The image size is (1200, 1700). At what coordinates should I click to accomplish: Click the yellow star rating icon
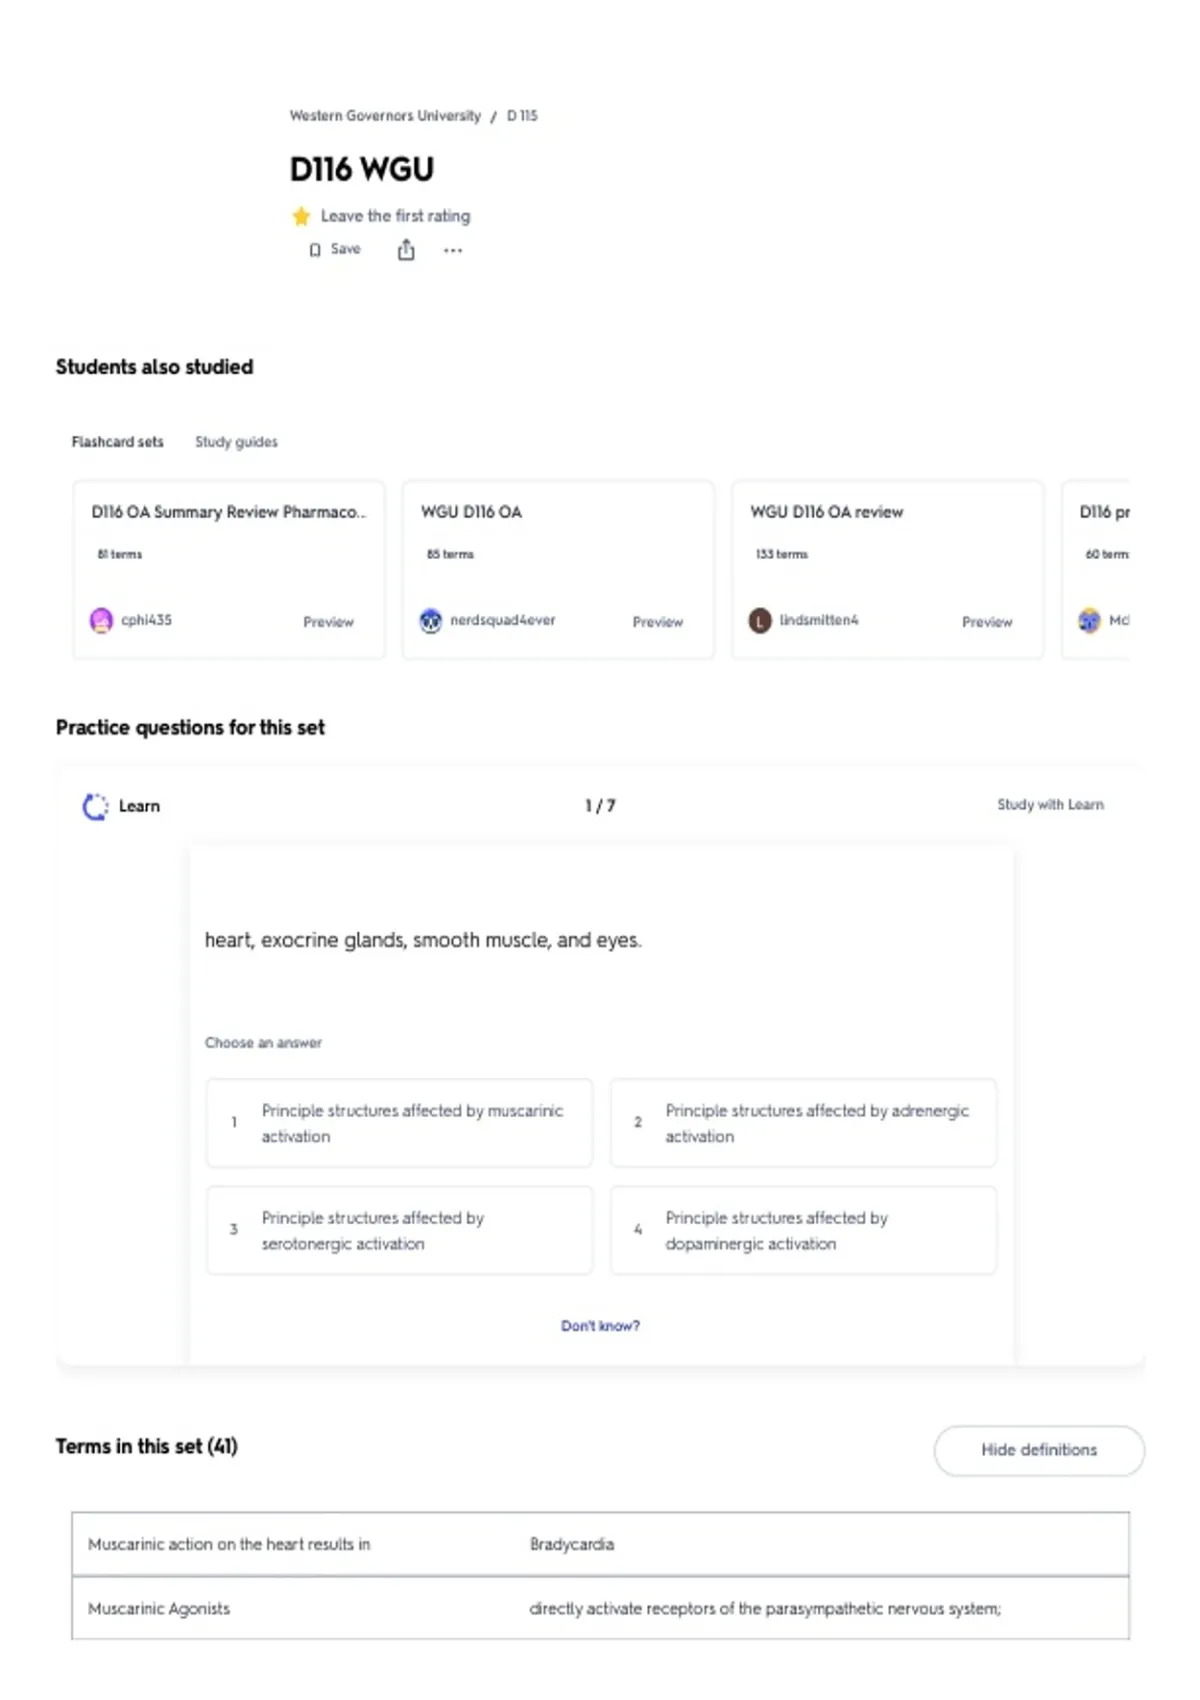(x=301, y=216)
